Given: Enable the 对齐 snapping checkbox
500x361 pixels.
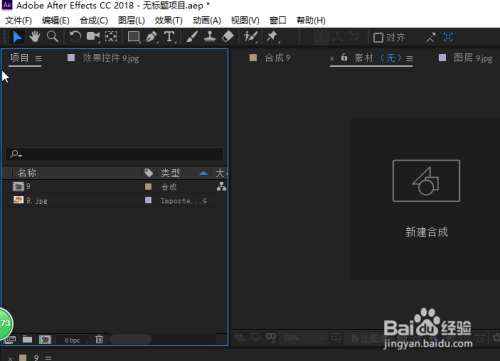Looking at the screenshot, I should tap(378, 37).
